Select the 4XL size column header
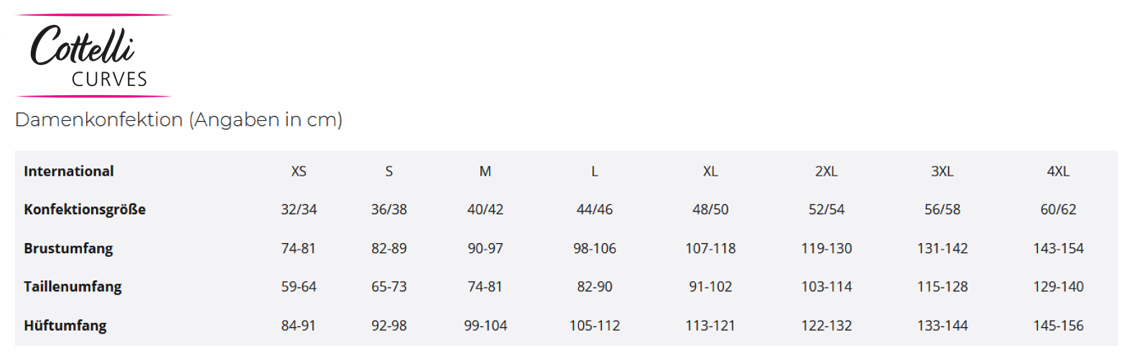 point(1058,172)
